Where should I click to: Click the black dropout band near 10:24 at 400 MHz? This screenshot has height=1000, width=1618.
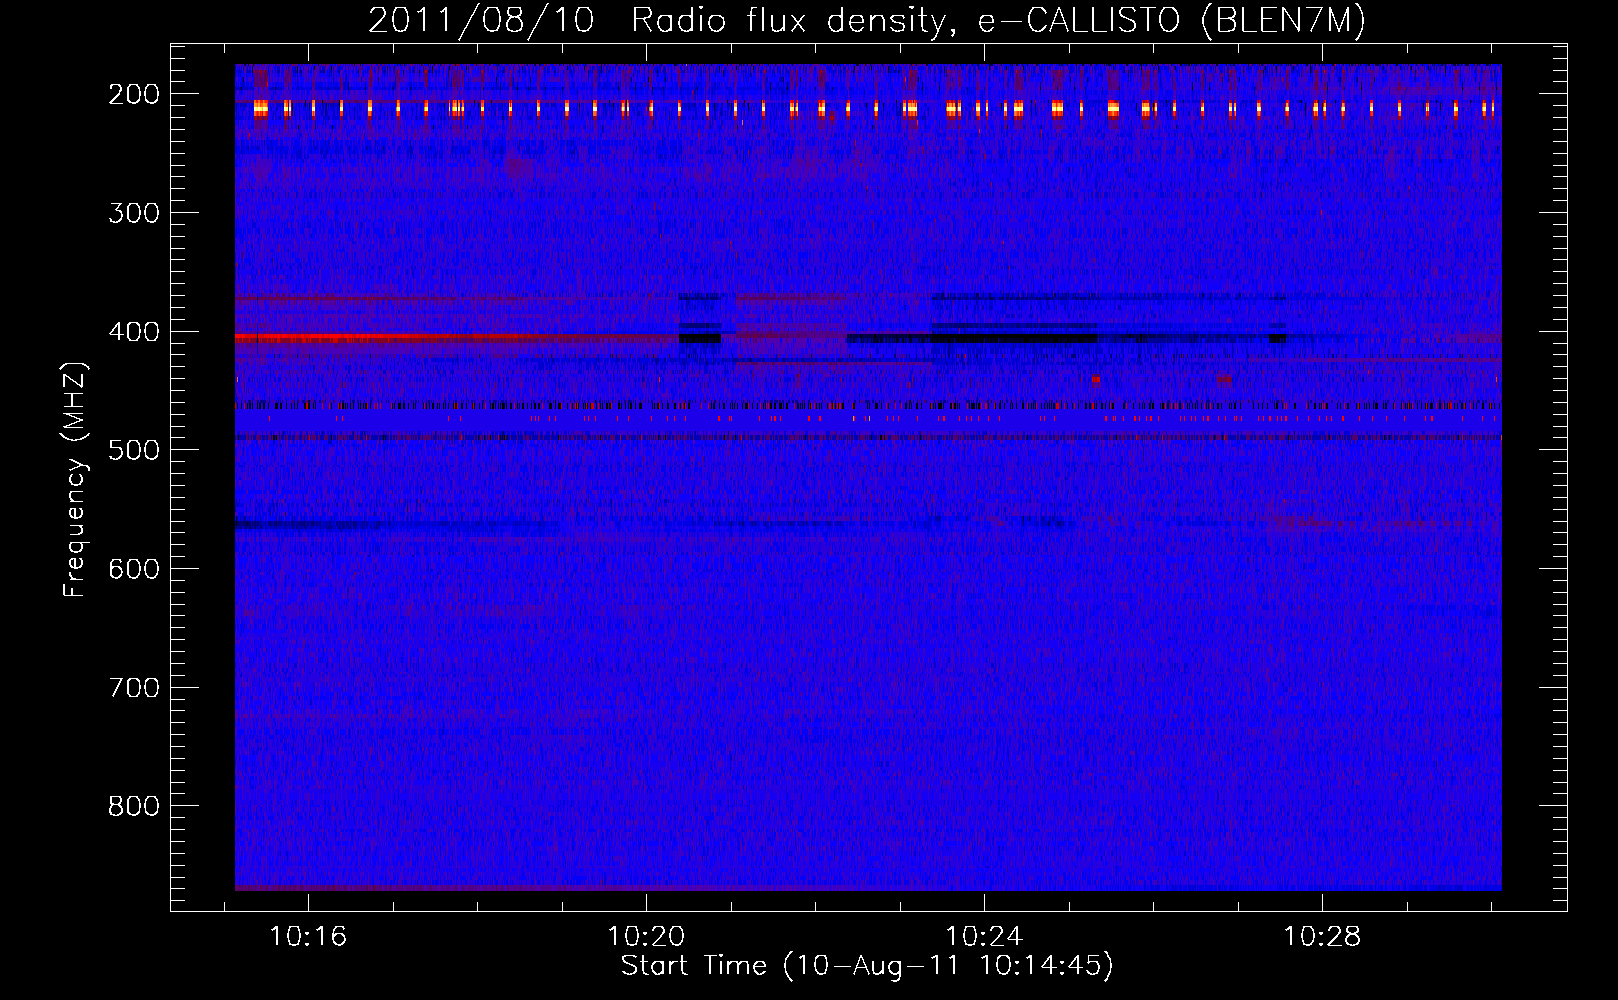point(1014,339)
